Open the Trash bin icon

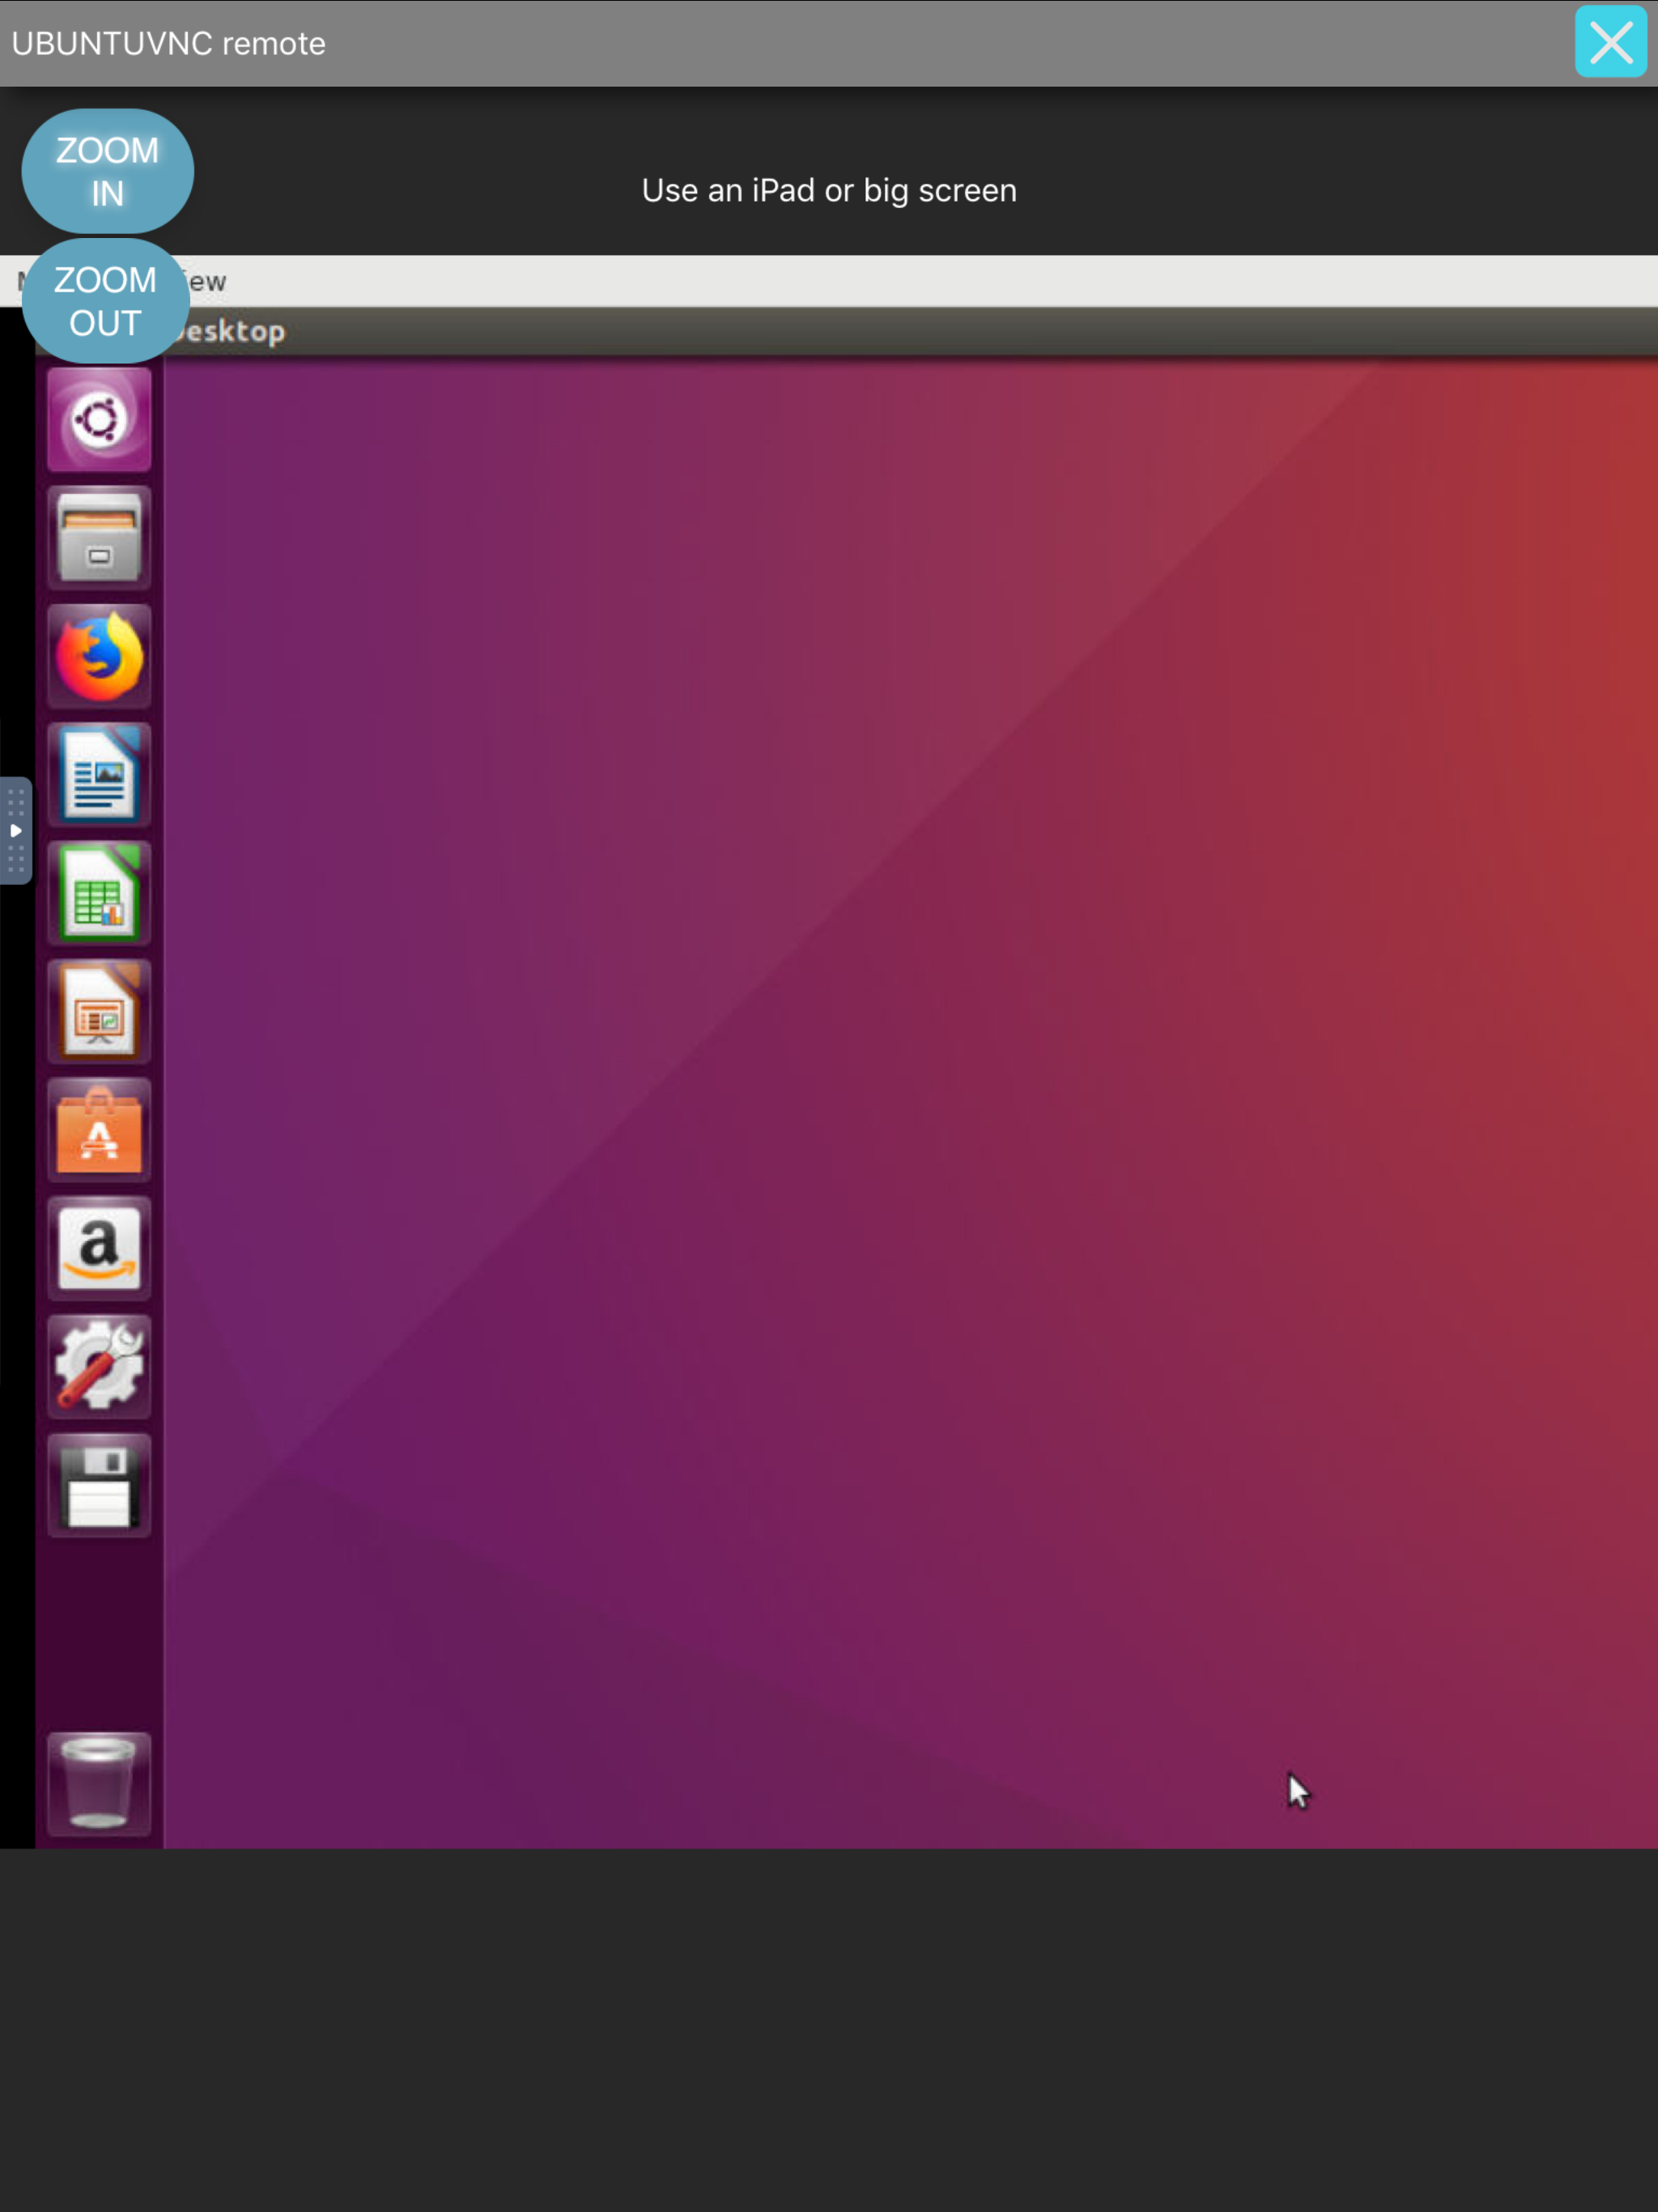[x=99, y=1784]
